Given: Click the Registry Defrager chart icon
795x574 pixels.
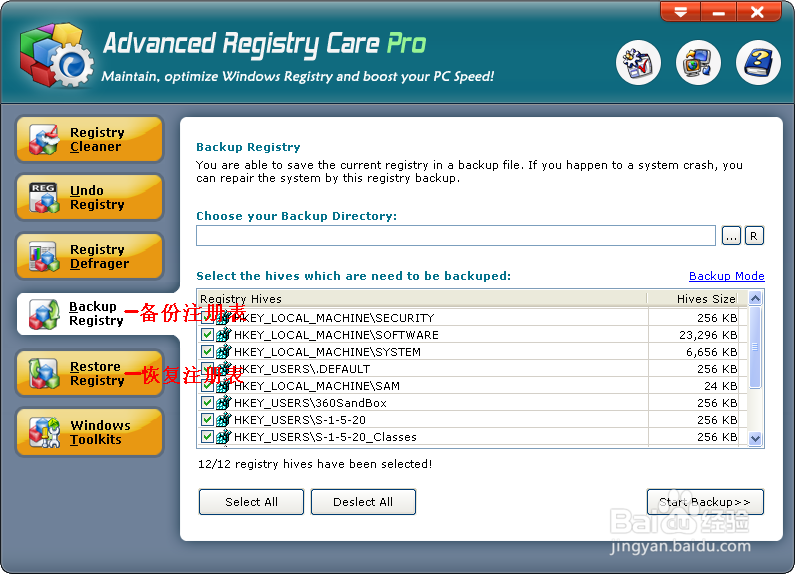Looking at the screenshot, I should [44, 257].
